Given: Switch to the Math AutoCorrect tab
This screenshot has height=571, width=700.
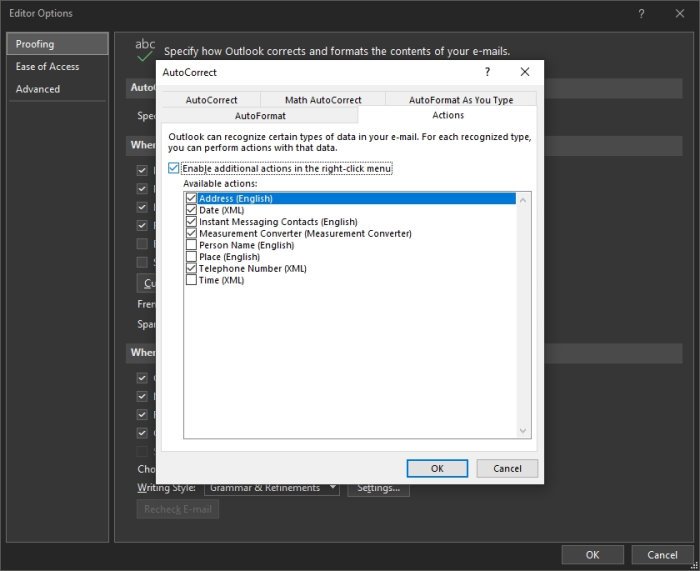Looking at the screenshot, I should tap(323, 100).
